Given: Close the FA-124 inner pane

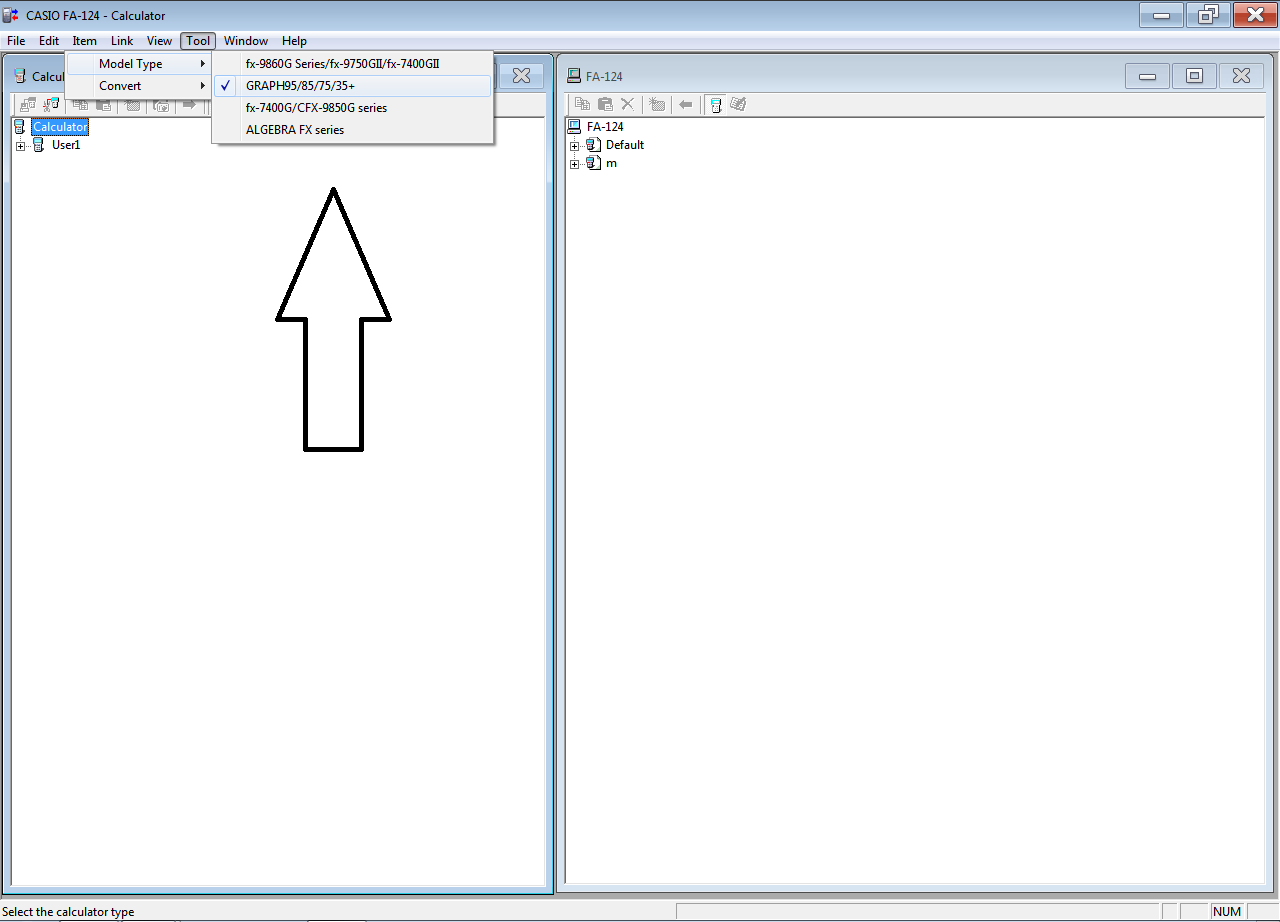Looking at the screenshot, I should pos(1241,76).
